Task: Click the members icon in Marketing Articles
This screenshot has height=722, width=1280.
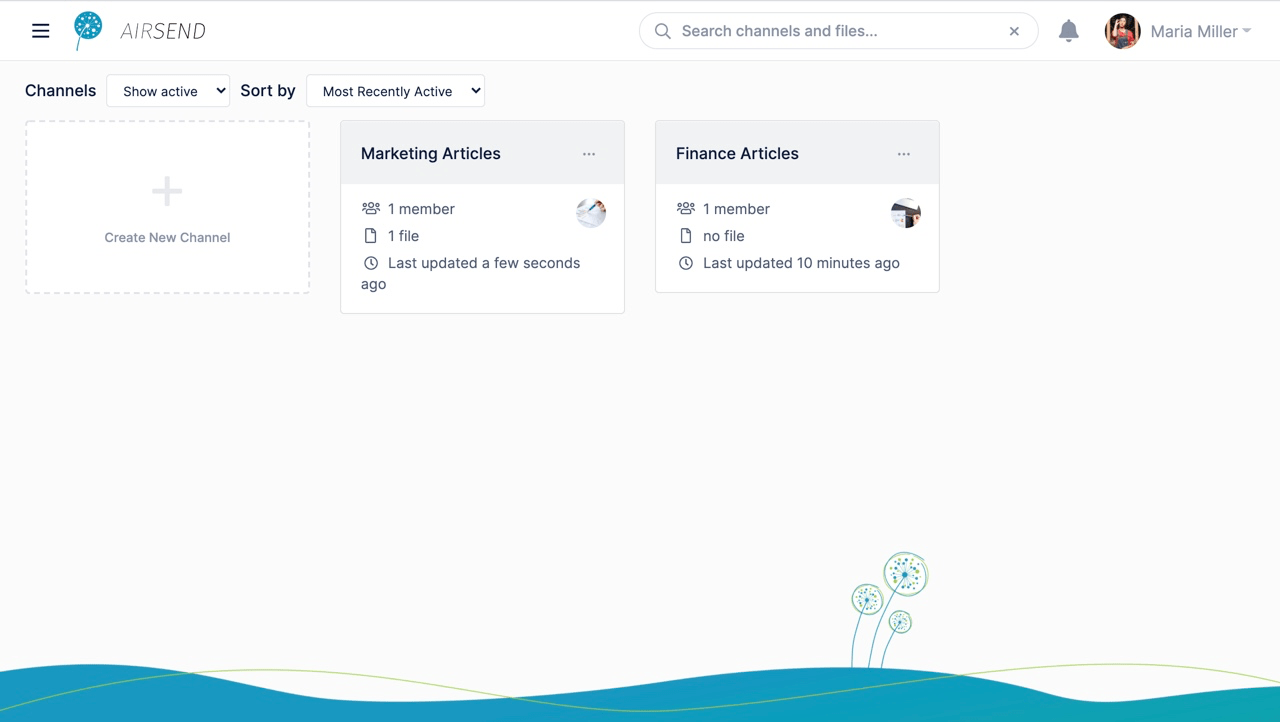Action: coord(371,208)
